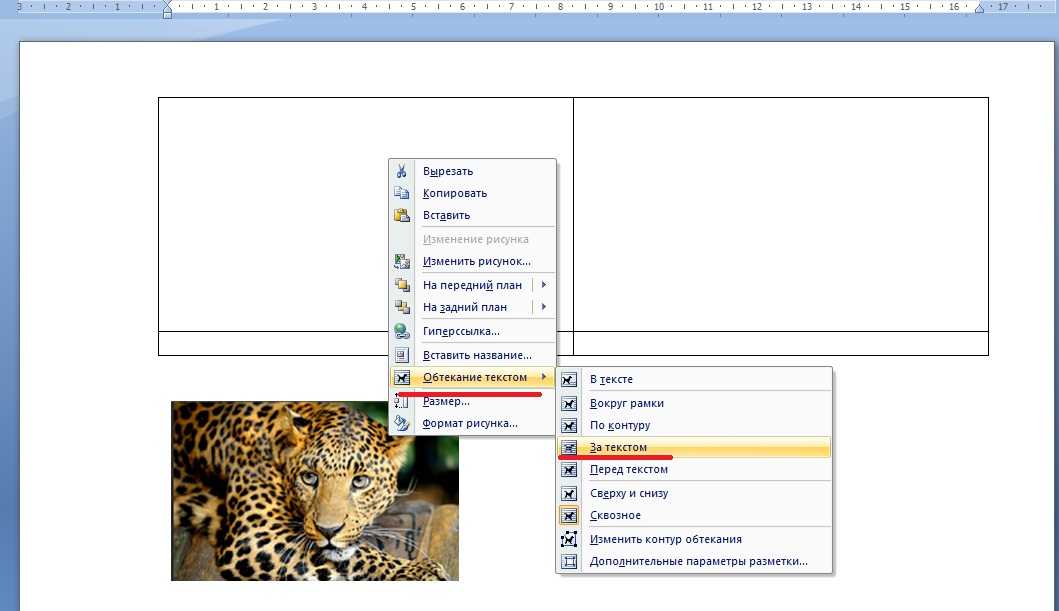Open Формат рисунка... from the context menu
The height and width of the screenshot is (611, 1059).
(472, 423)
